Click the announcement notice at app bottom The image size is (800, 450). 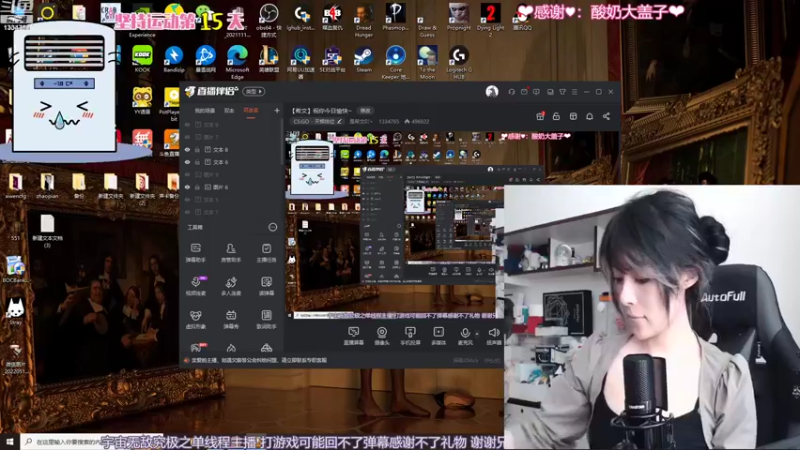(x=259, y=360)
